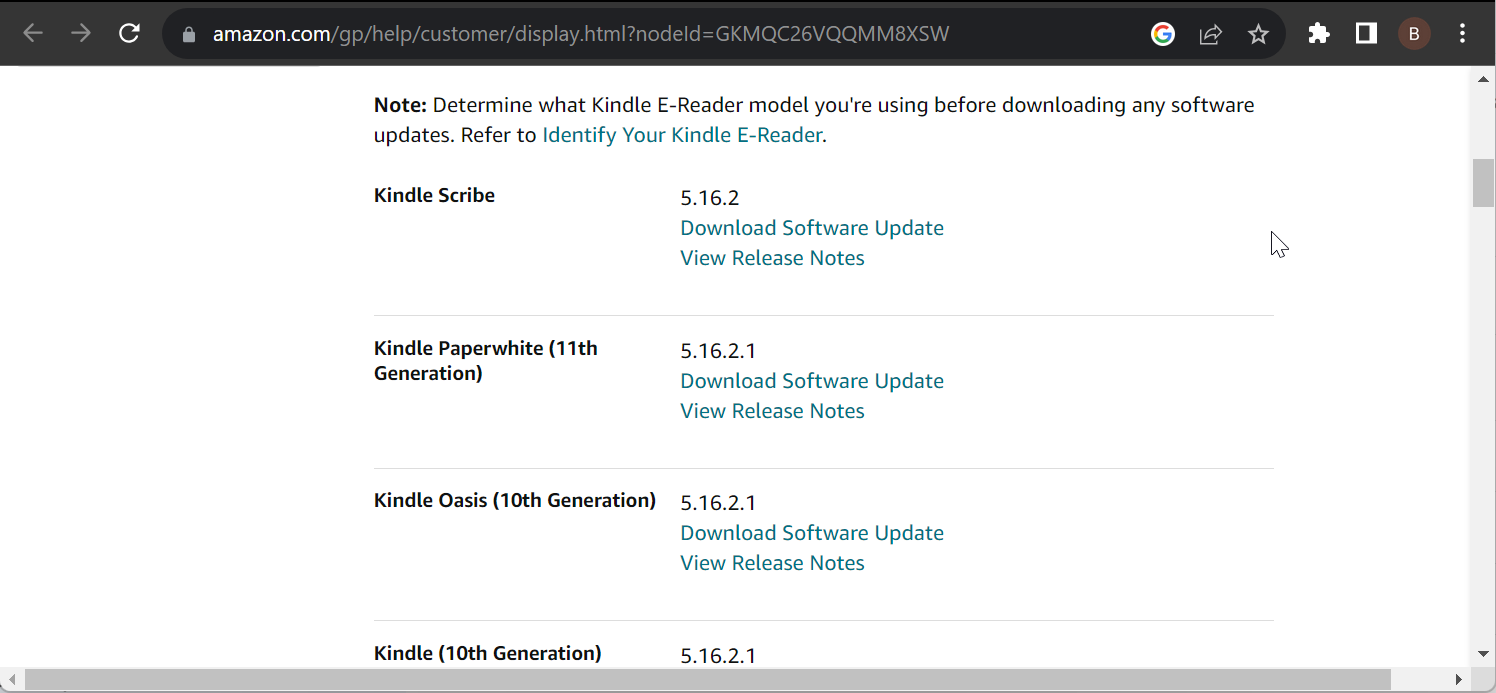Image resolution: width=1496 pixels, height=693 pixels.
Task: View Release Notes for Kindle Scribe
Action: (x=772, y=258)
